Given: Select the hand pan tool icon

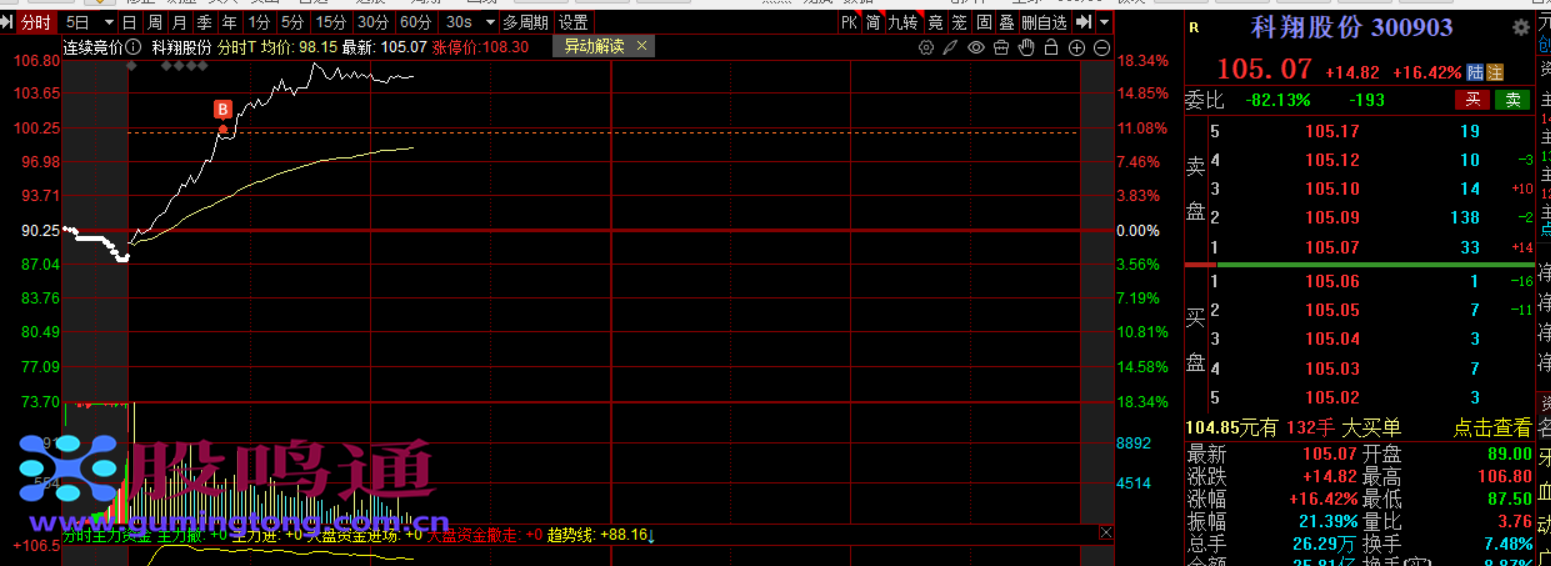Looking at the screenshot, I should point(1026,47).
